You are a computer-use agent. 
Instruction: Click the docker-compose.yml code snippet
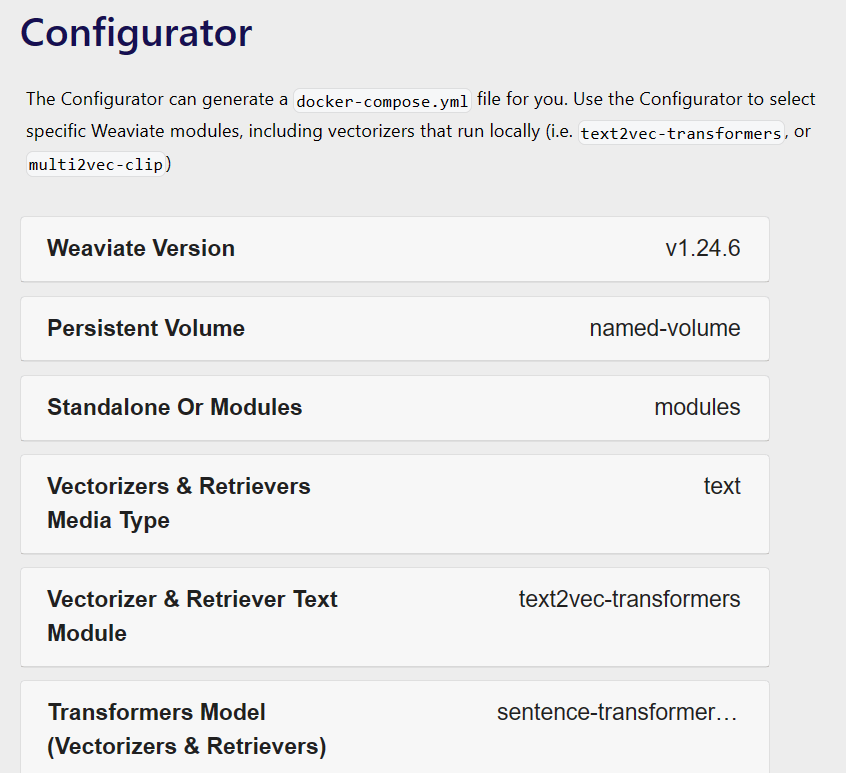[381, 100]
